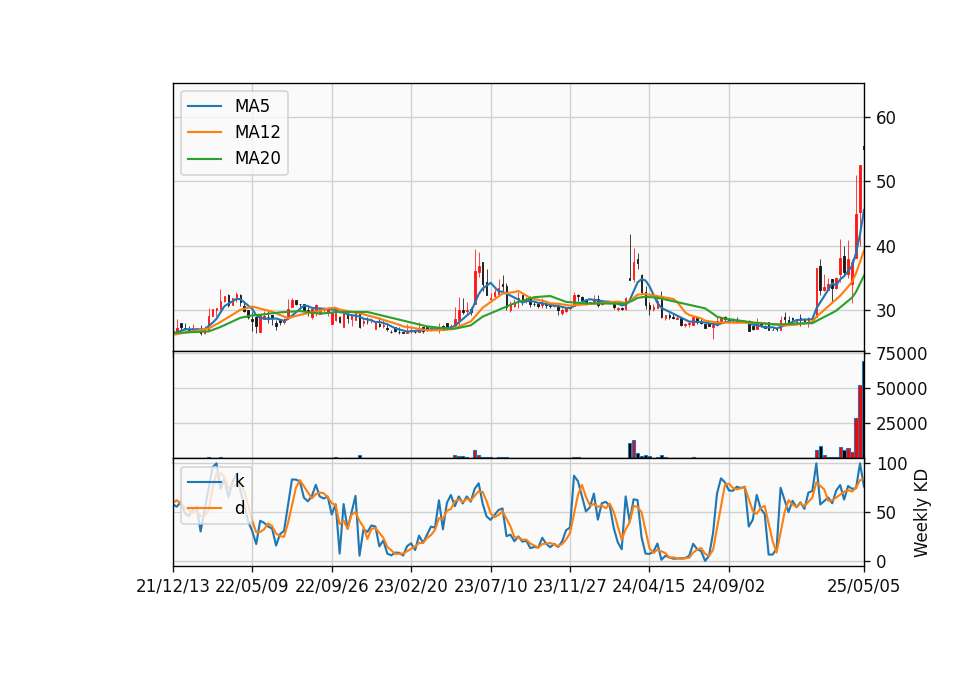Click the price axis value 40
960x690 pixels.
(x=886, y=247)
